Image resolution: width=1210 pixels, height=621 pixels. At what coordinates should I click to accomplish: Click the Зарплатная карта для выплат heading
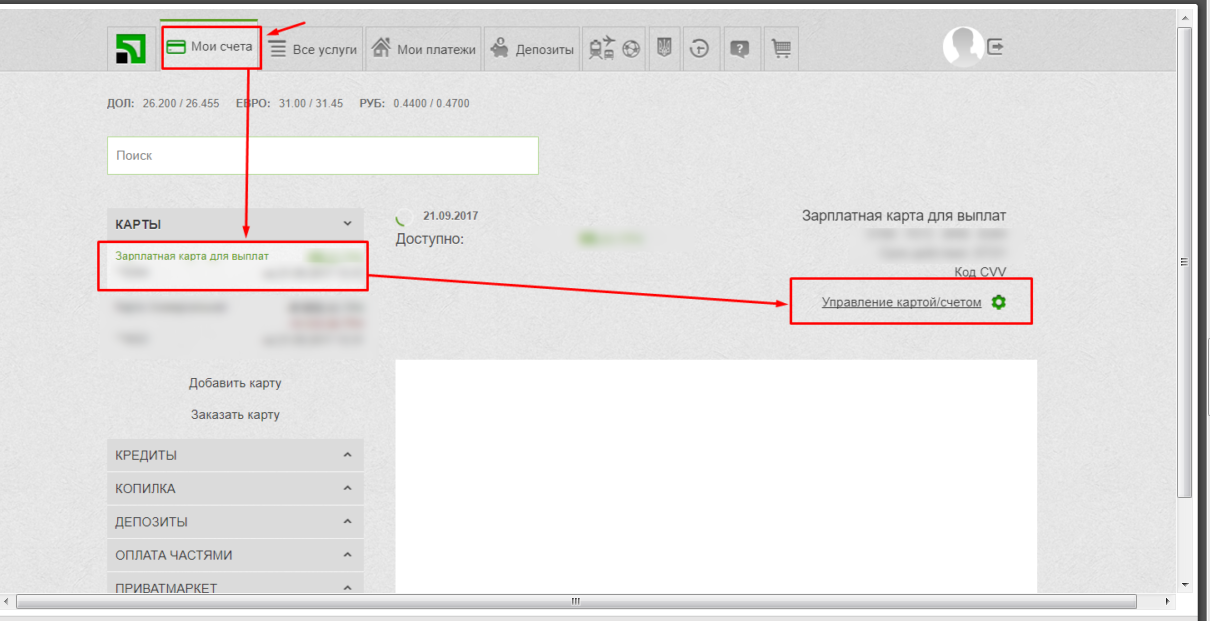(904, 216)
